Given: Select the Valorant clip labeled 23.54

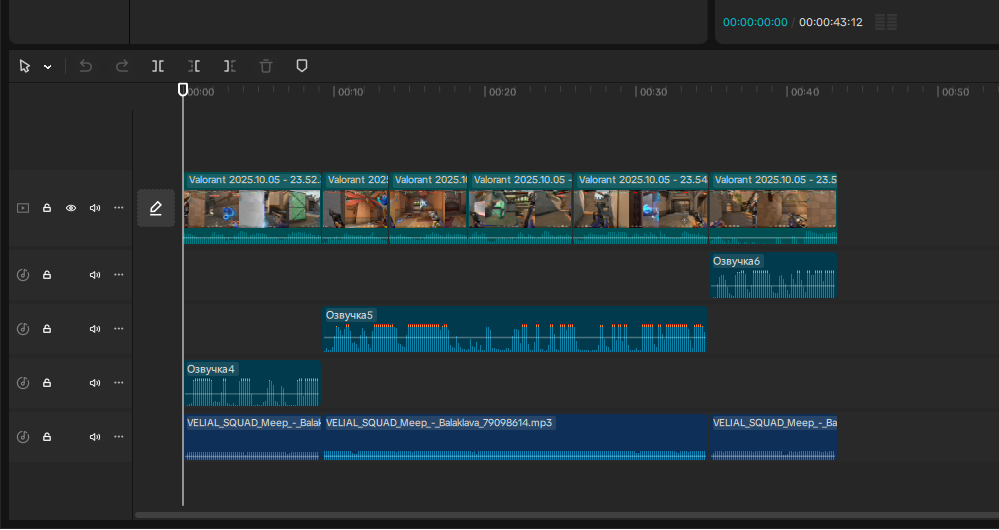Looking at the screenshot, I should (640, 208).
